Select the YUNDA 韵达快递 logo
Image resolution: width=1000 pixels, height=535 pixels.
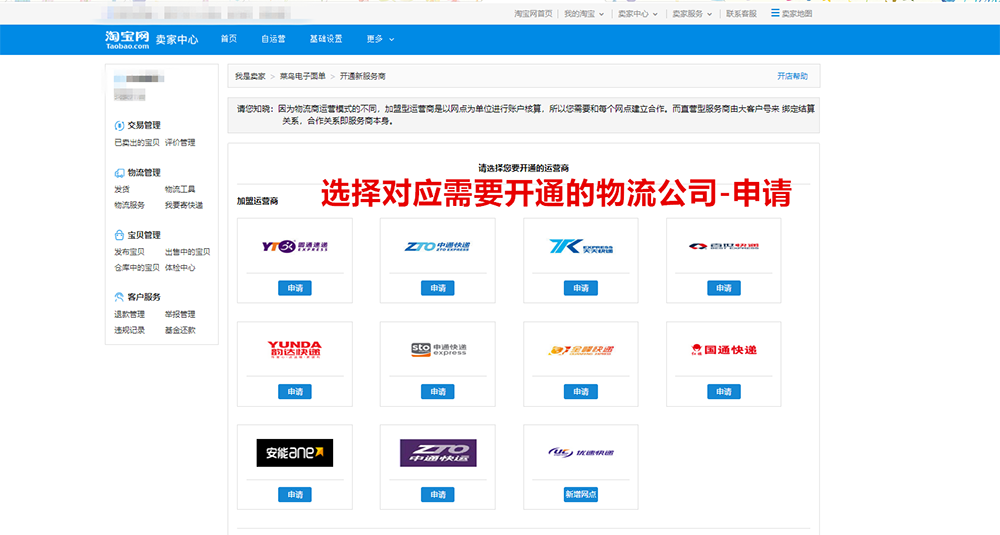(295, 349)
